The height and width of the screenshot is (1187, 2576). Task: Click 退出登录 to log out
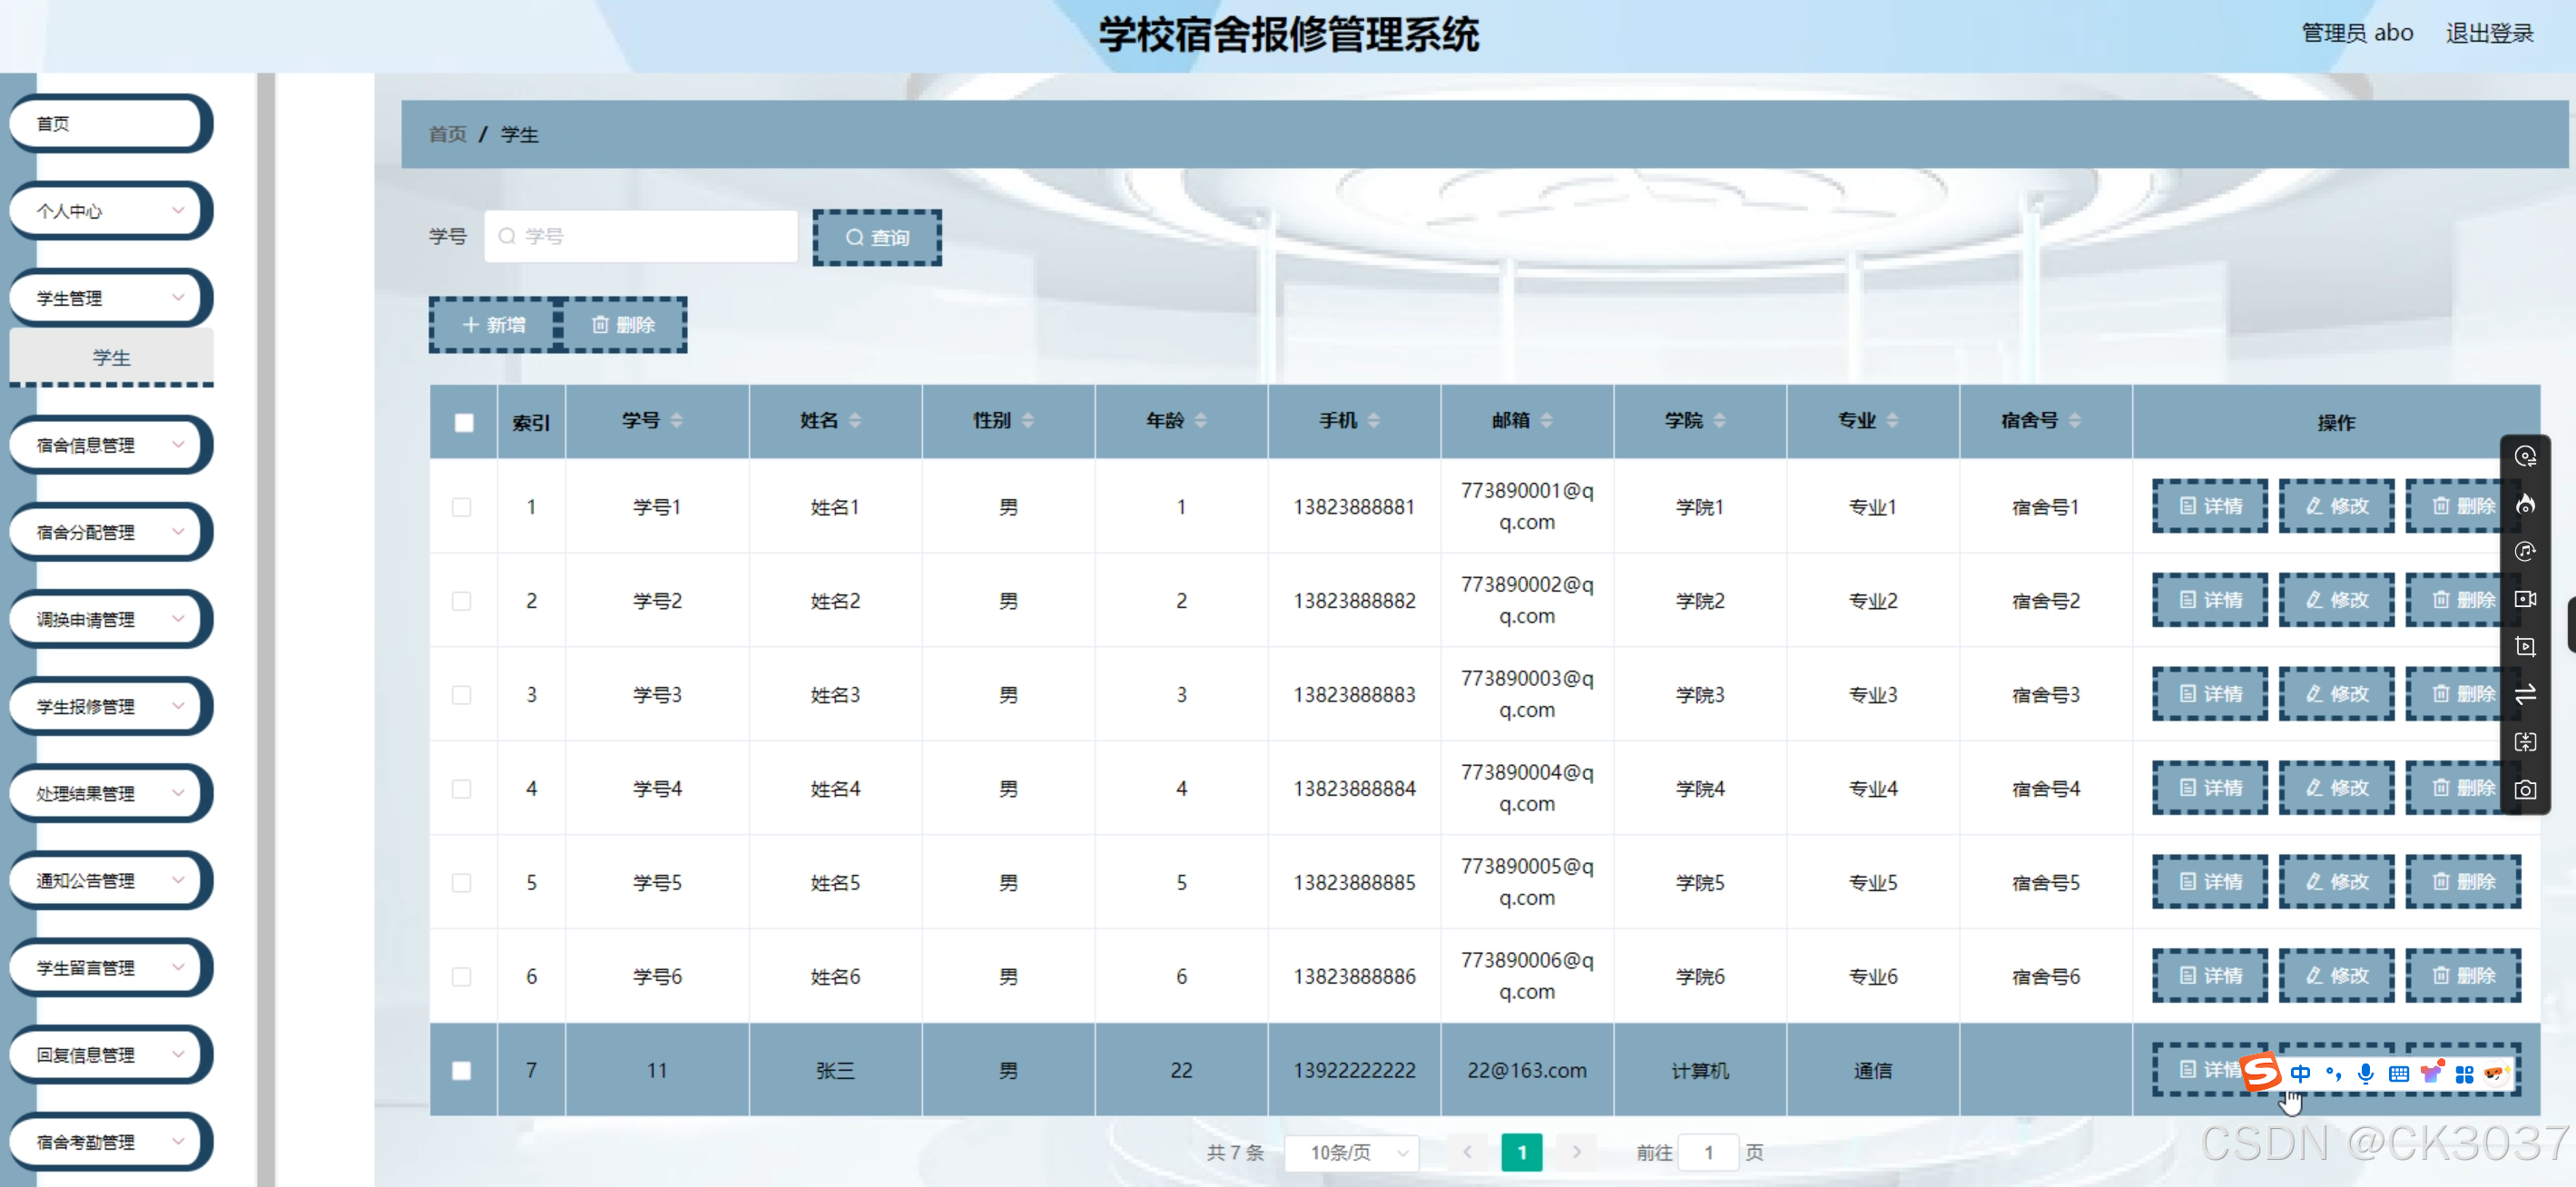tap(2490, 31)
